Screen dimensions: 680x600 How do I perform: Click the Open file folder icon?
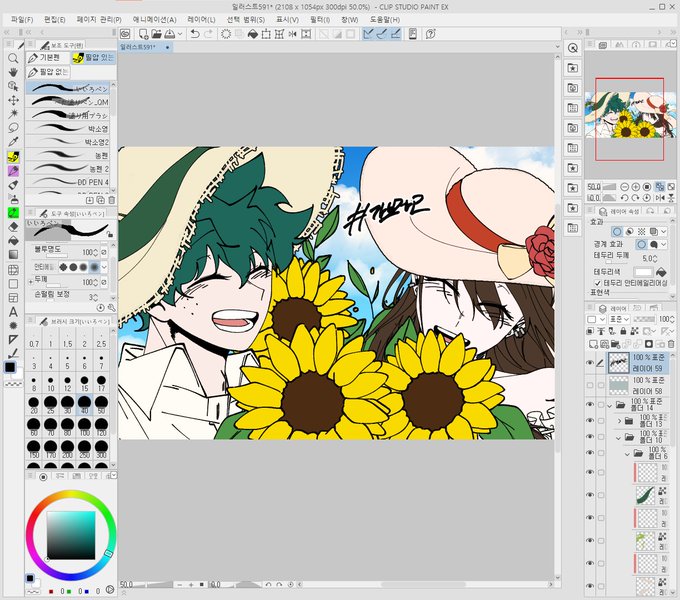coord(157,34)
